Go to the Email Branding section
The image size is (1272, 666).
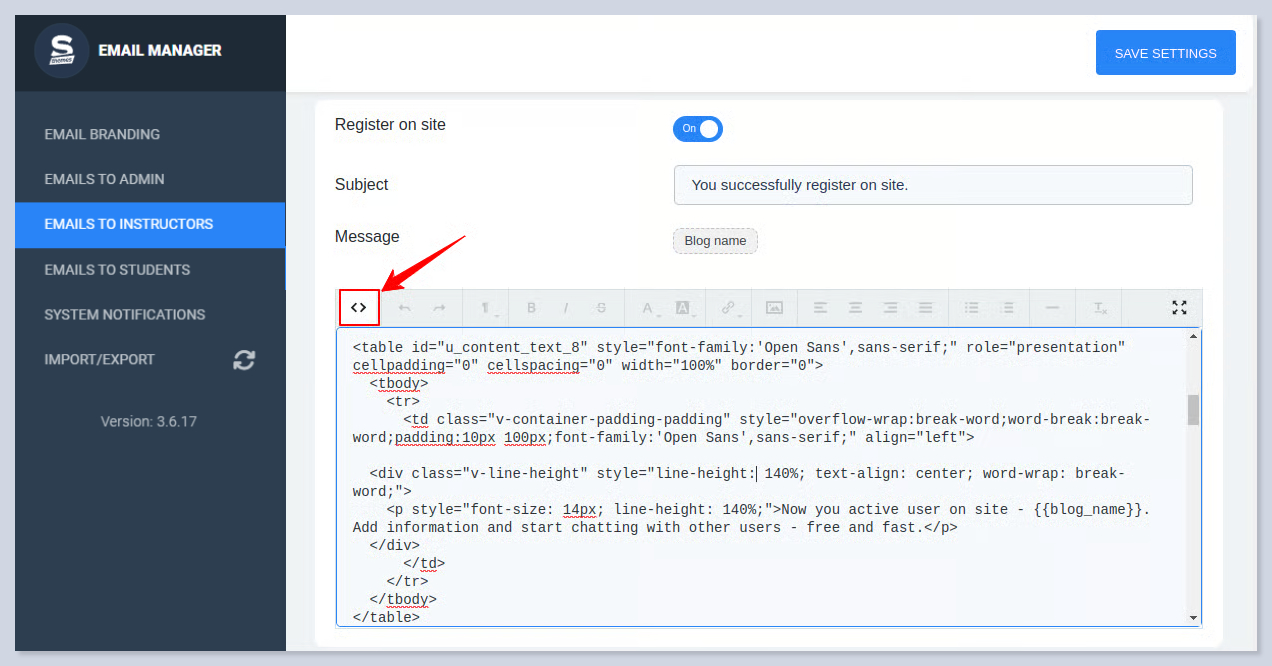[x=102, y=134]
